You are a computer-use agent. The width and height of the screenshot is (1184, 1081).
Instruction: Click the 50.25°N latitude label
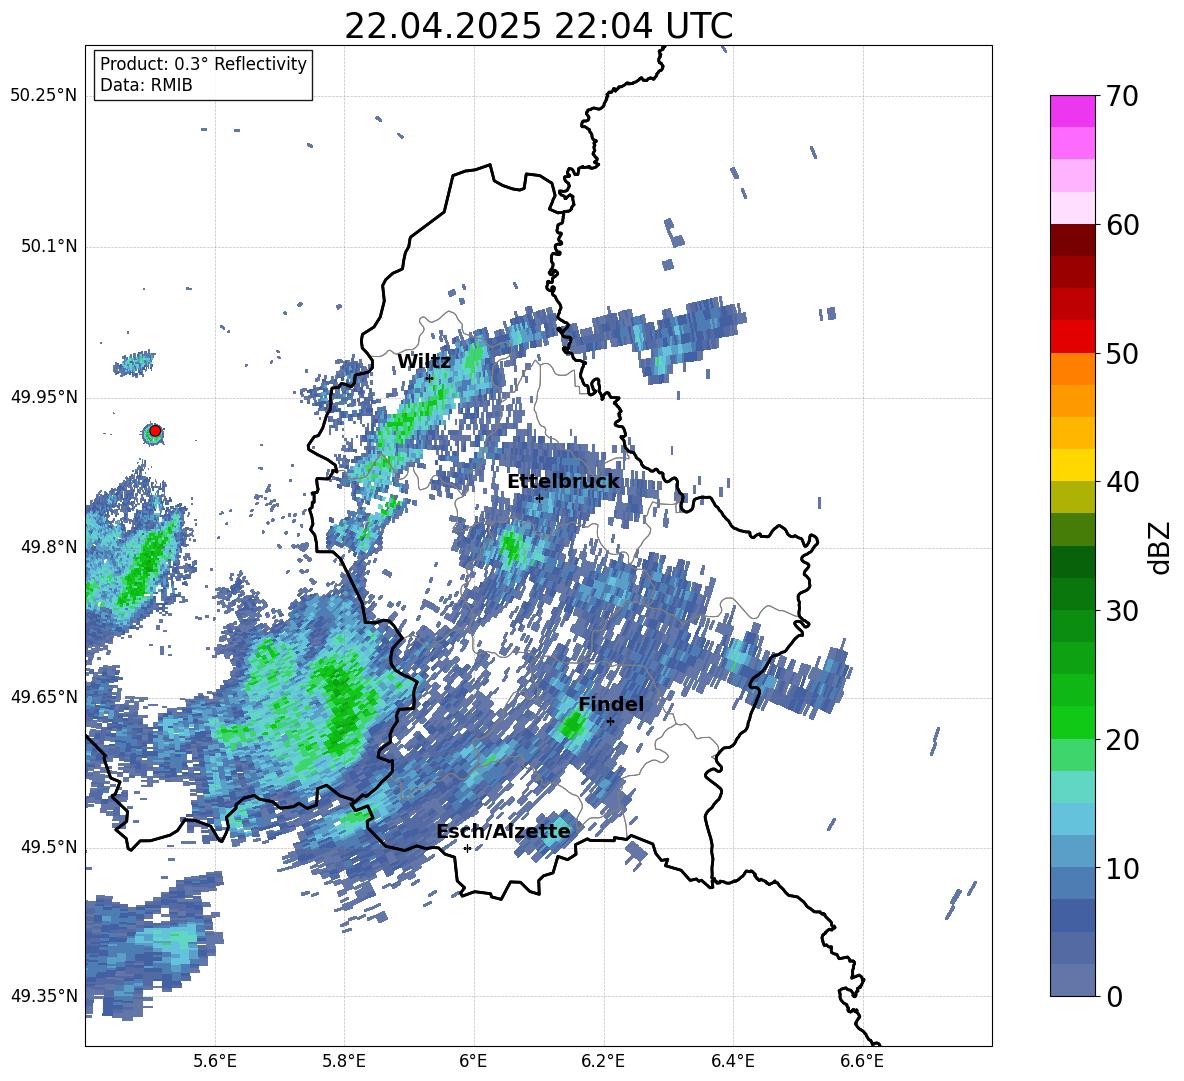click(x=44, y=96)
